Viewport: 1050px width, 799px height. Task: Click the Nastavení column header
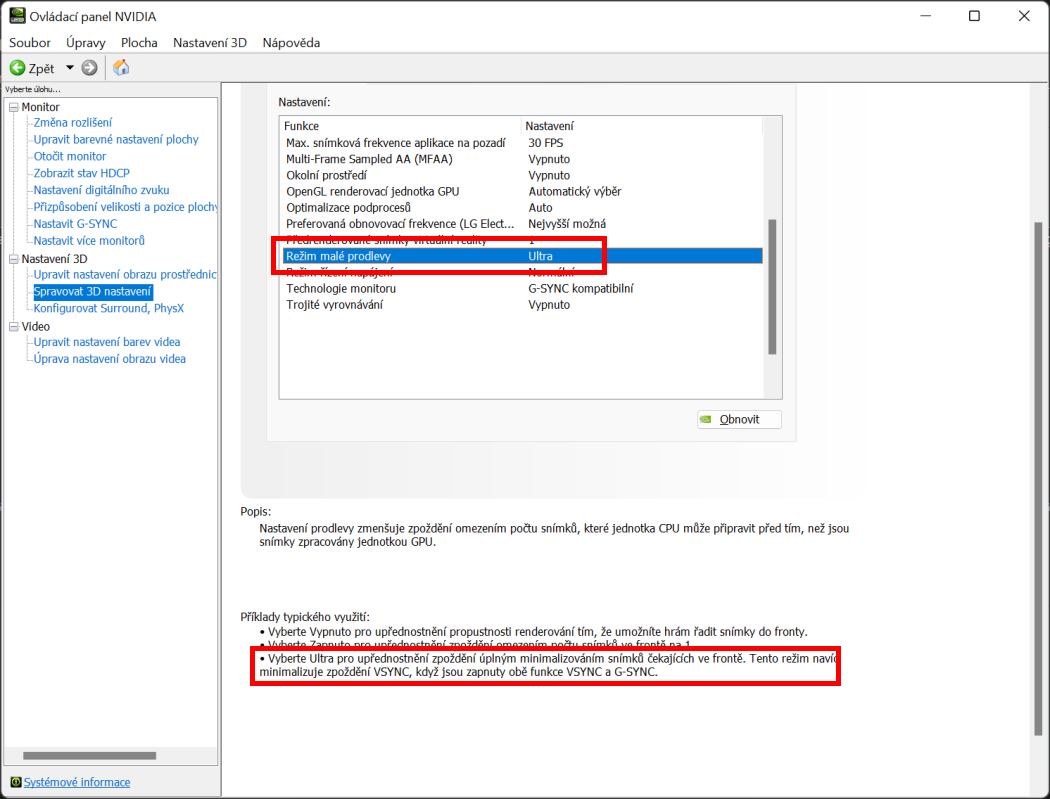point(642,126)
